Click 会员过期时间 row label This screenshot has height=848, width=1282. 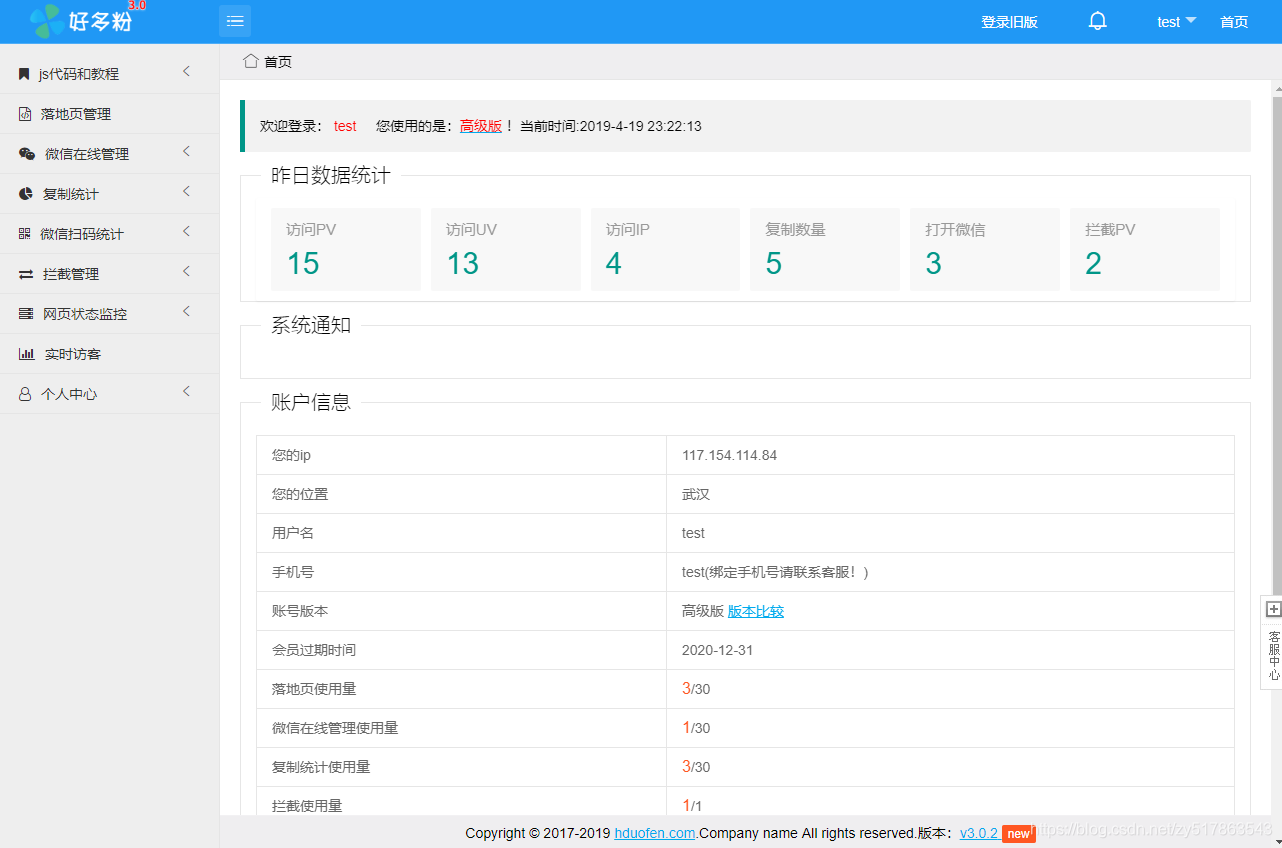click(x=314, y=650)
